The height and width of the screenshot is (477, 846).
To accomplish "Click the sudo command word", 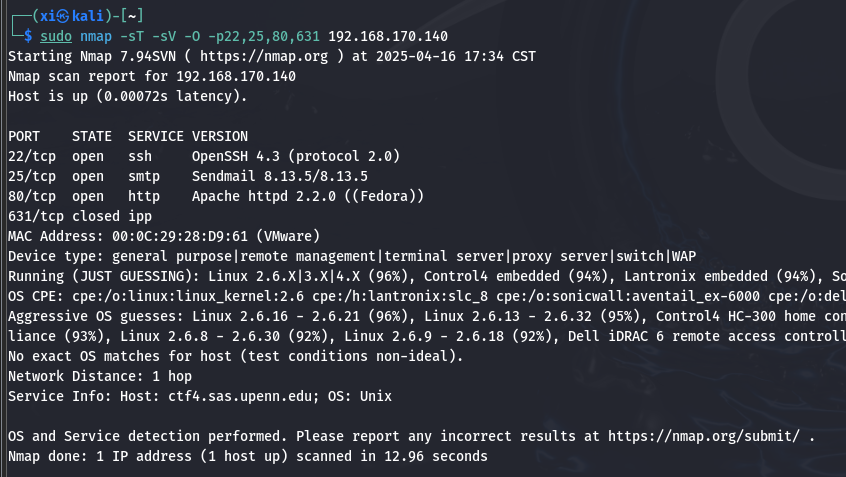I will pos(56,36).
